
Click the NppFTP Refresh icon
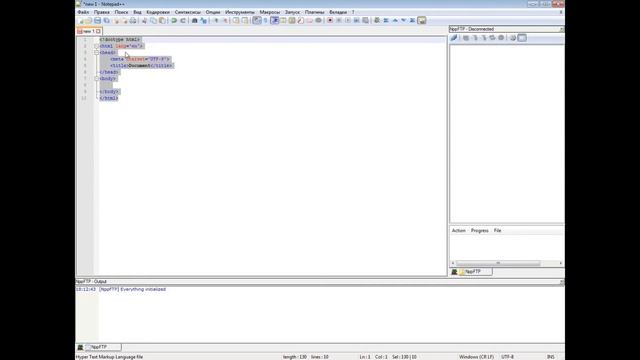[x=492, y=38]
